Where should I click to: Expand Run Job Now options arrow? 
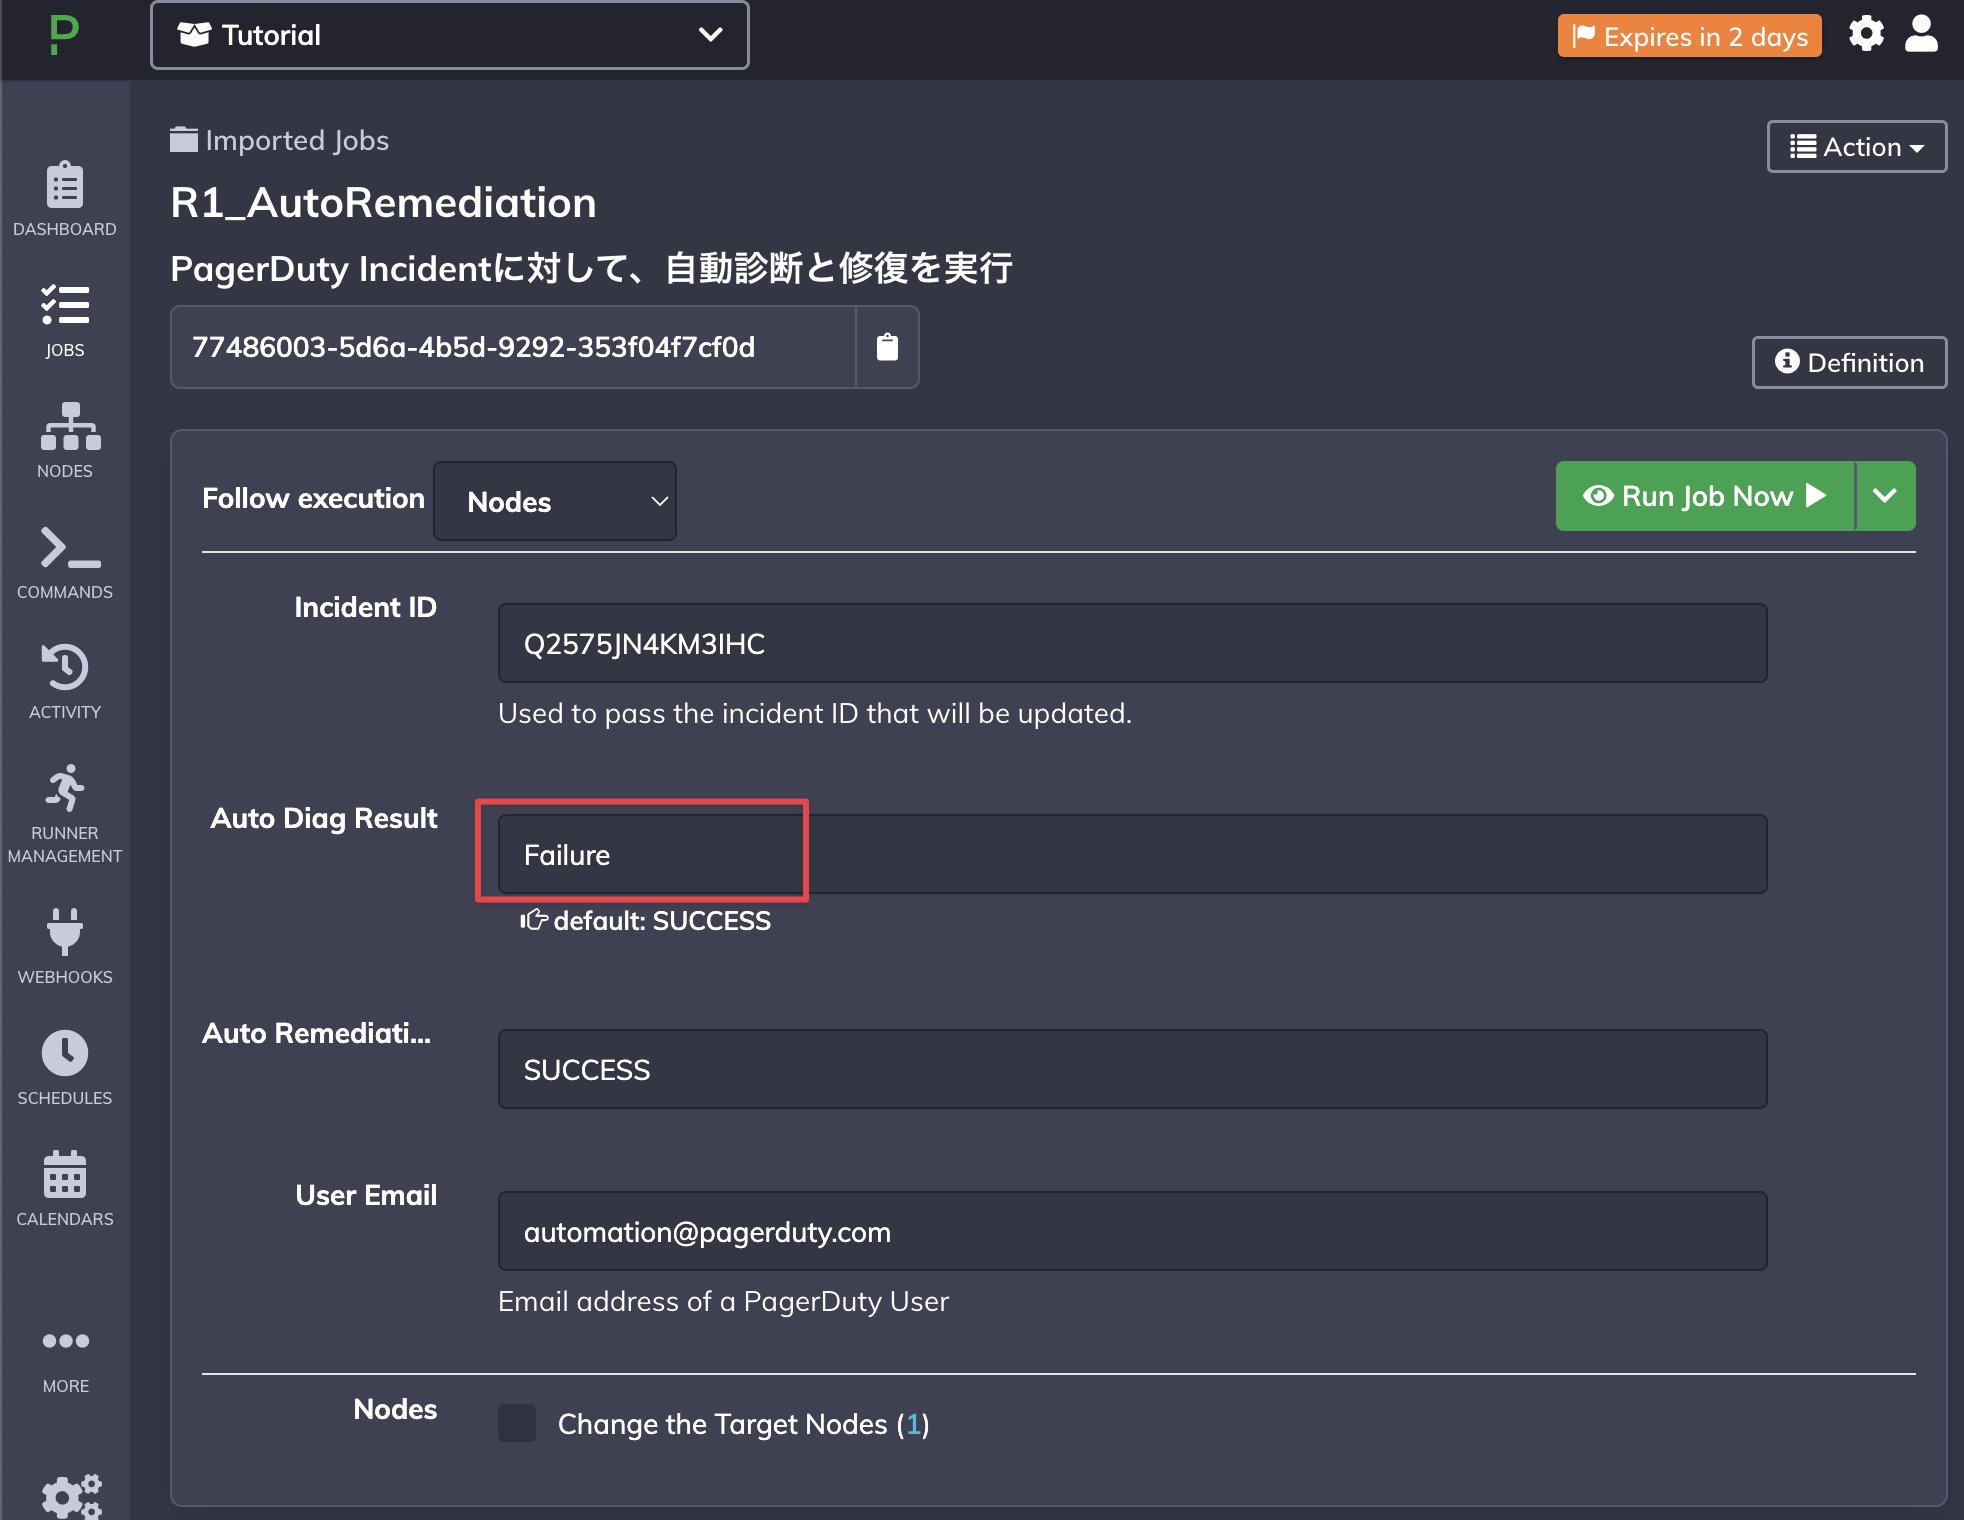(x=1885, y=496)
